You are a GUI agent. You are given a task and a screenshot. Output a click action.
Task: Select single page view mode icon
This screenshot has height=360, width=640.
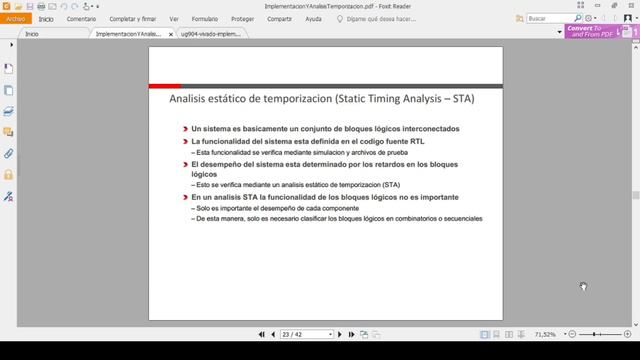click(x=484, y=334)
